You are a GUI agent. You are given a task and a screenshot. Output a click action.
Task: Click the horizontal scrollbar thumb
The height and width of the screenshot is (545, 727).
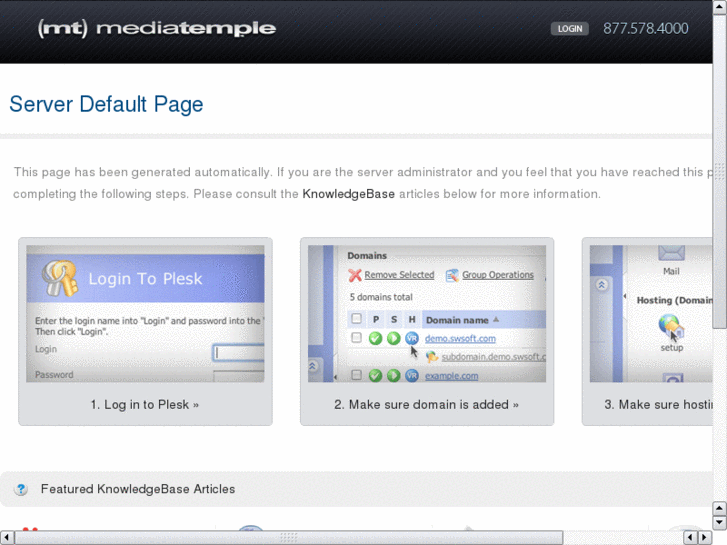coord(289,538)
